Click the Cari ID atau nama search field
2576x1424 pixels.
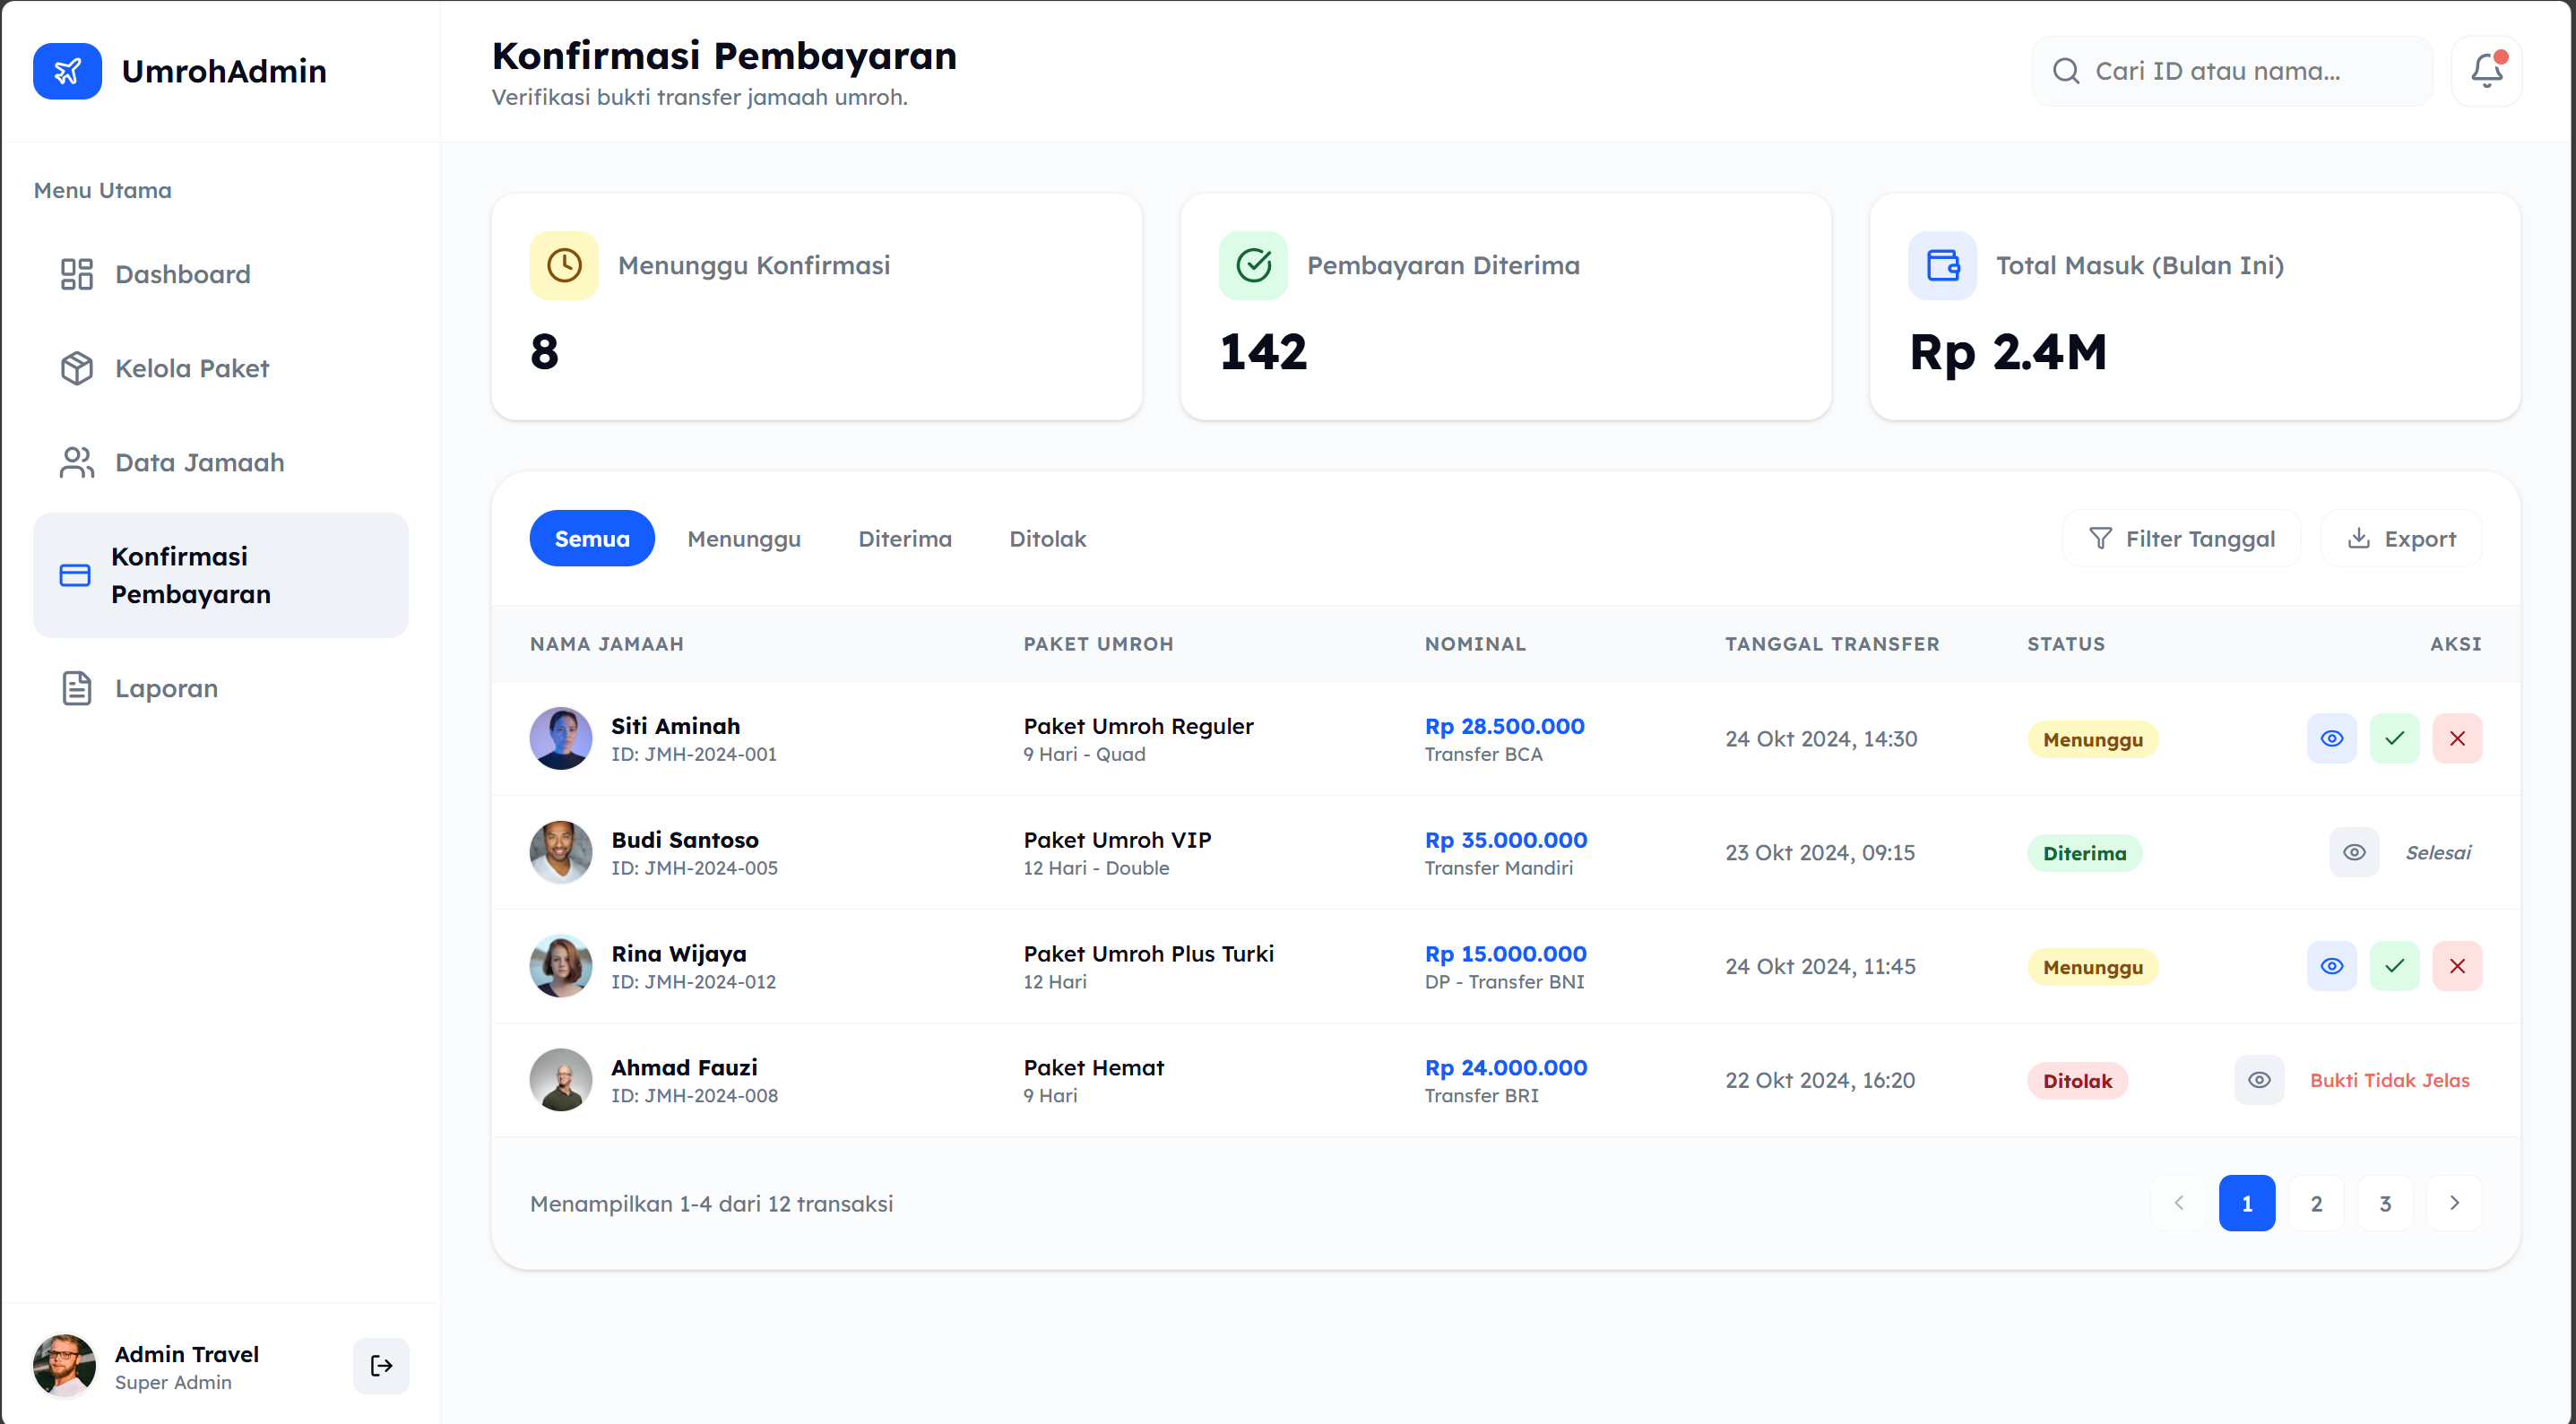tap(2231, 71)
